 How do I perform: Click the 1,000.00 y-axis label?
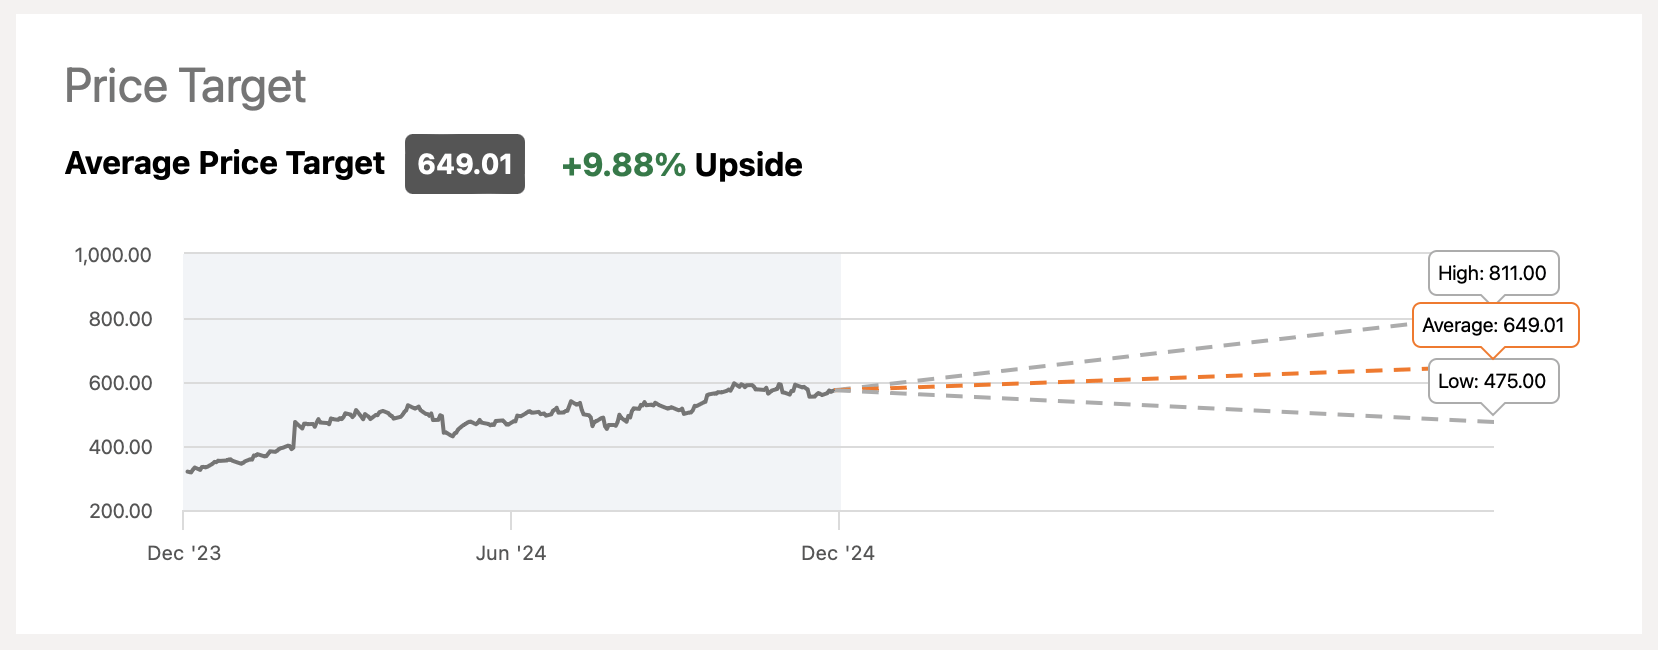click(x=113, y=255)
